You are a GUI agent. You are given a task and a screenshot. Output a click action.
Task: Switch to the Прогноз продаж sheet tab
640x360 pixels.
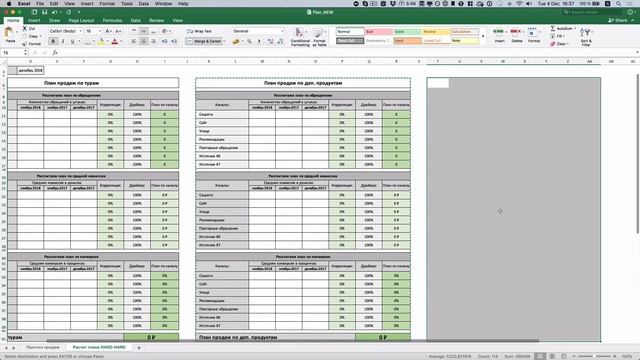[x=42, y=347]
